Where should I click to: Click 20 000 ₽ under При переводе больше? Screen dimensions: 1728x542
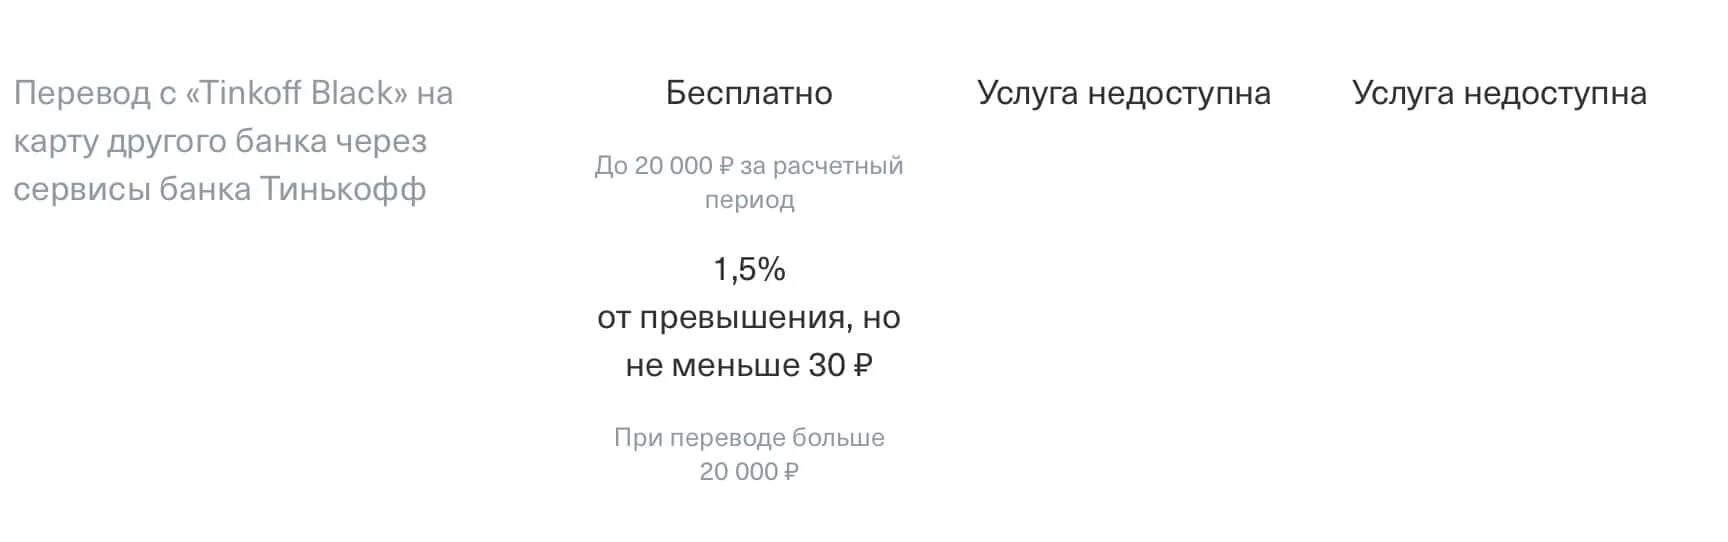[x=749, y=471]
